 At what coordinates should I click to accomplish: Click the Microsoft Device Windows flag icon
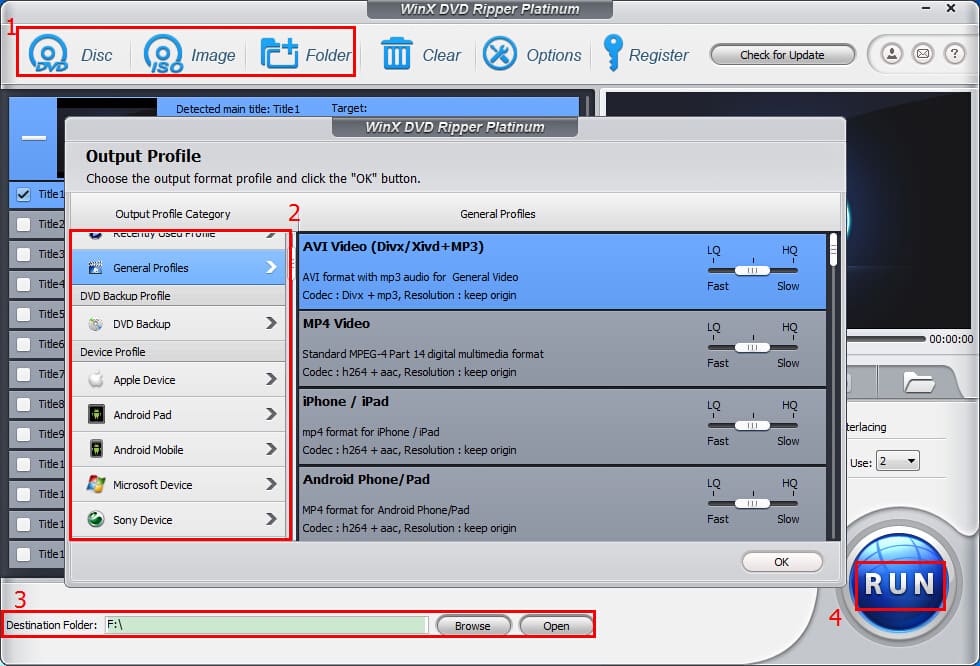click(96, 484)
